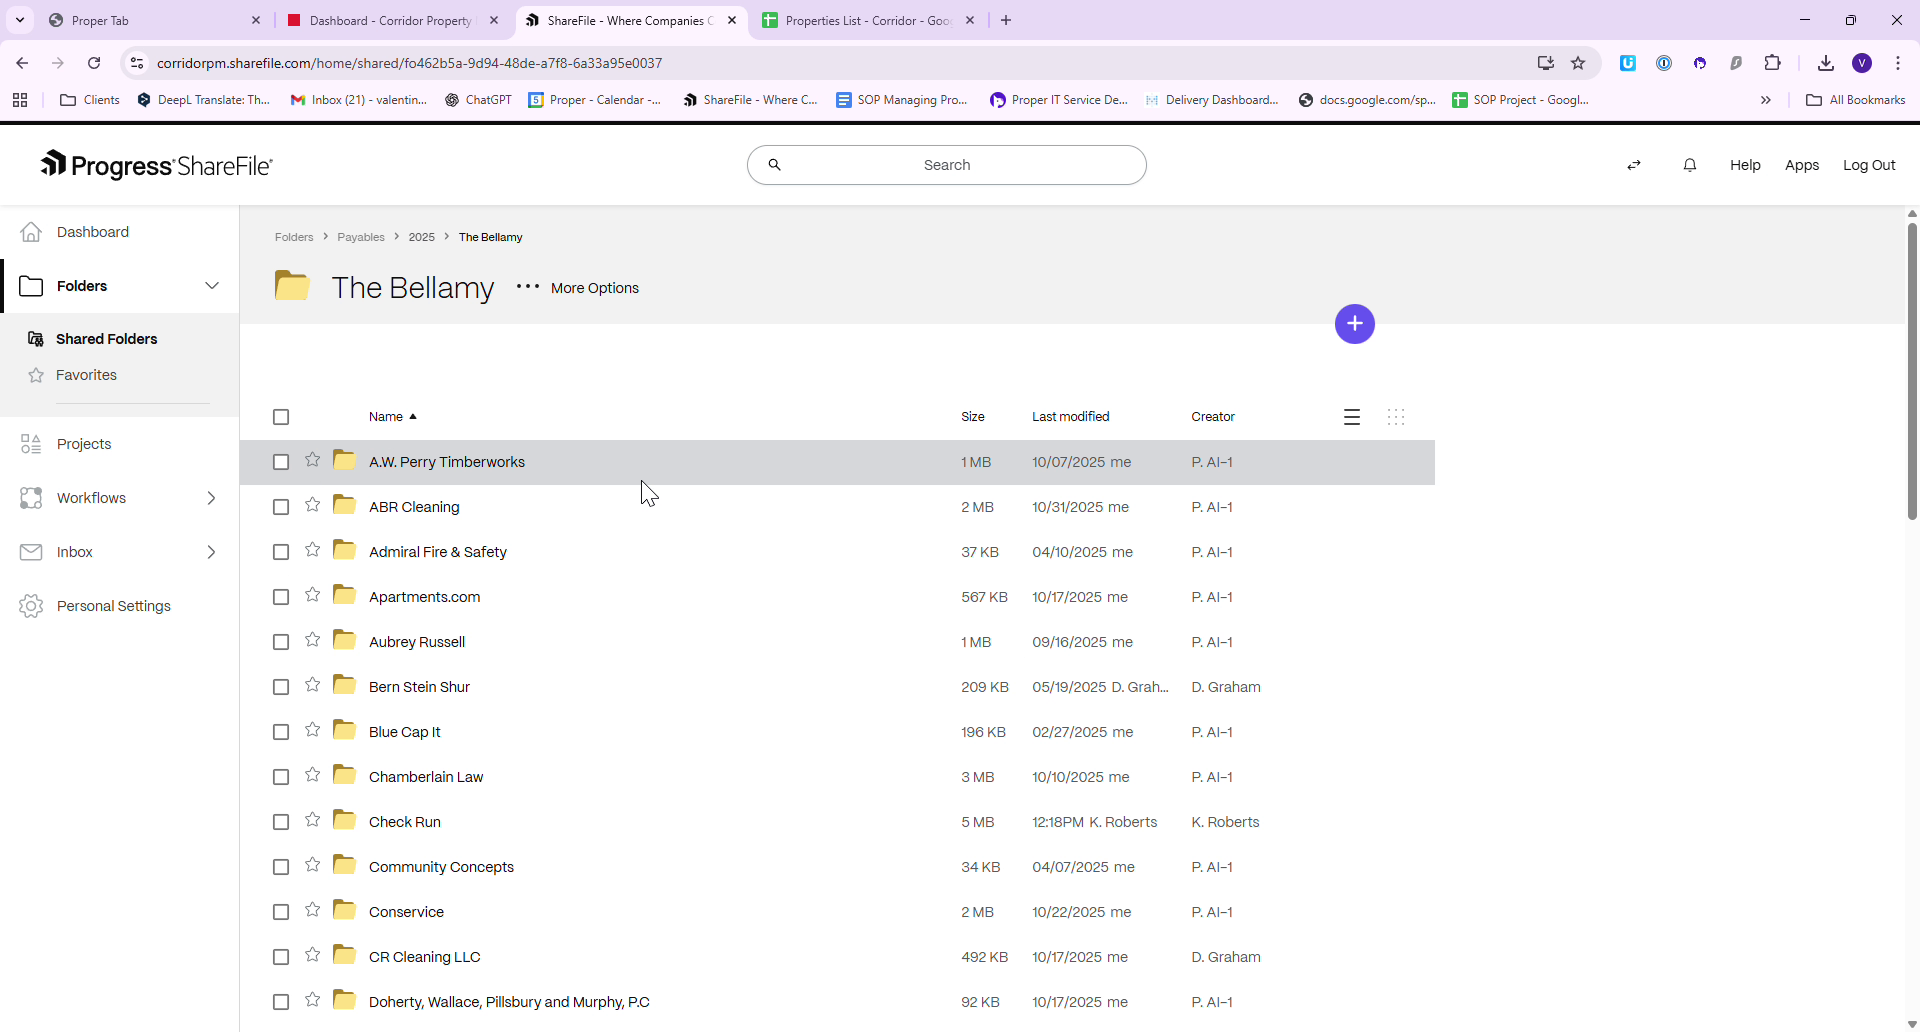The height and width of the screenshot is (1032, 1920).
Task: Go to 2025 breadcrumb folder
Action: (x=421, y=237)
